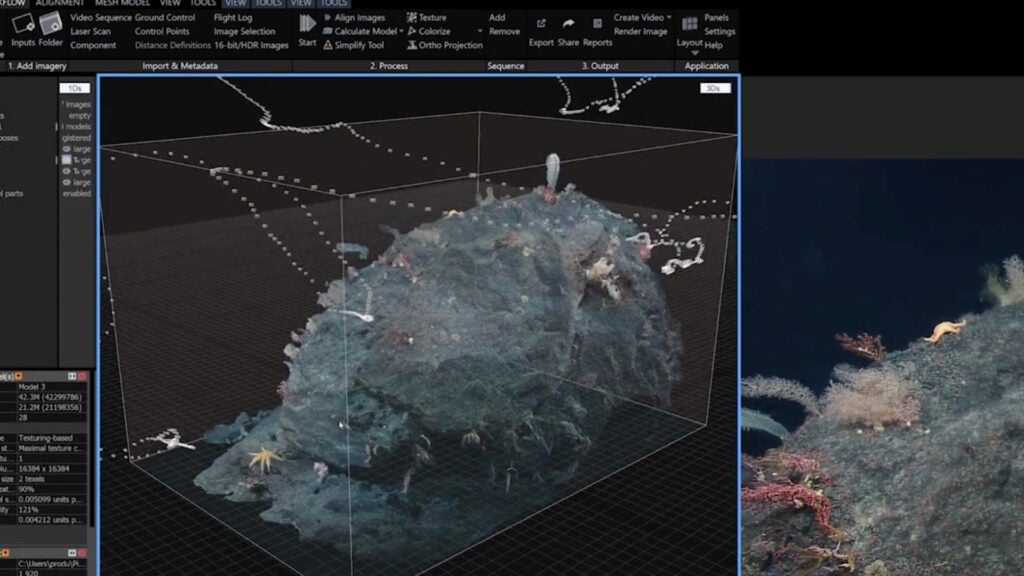Open the Calculate Model dropdown arrow
Screen dimensions: 1024x576
[x=401, y=31]
